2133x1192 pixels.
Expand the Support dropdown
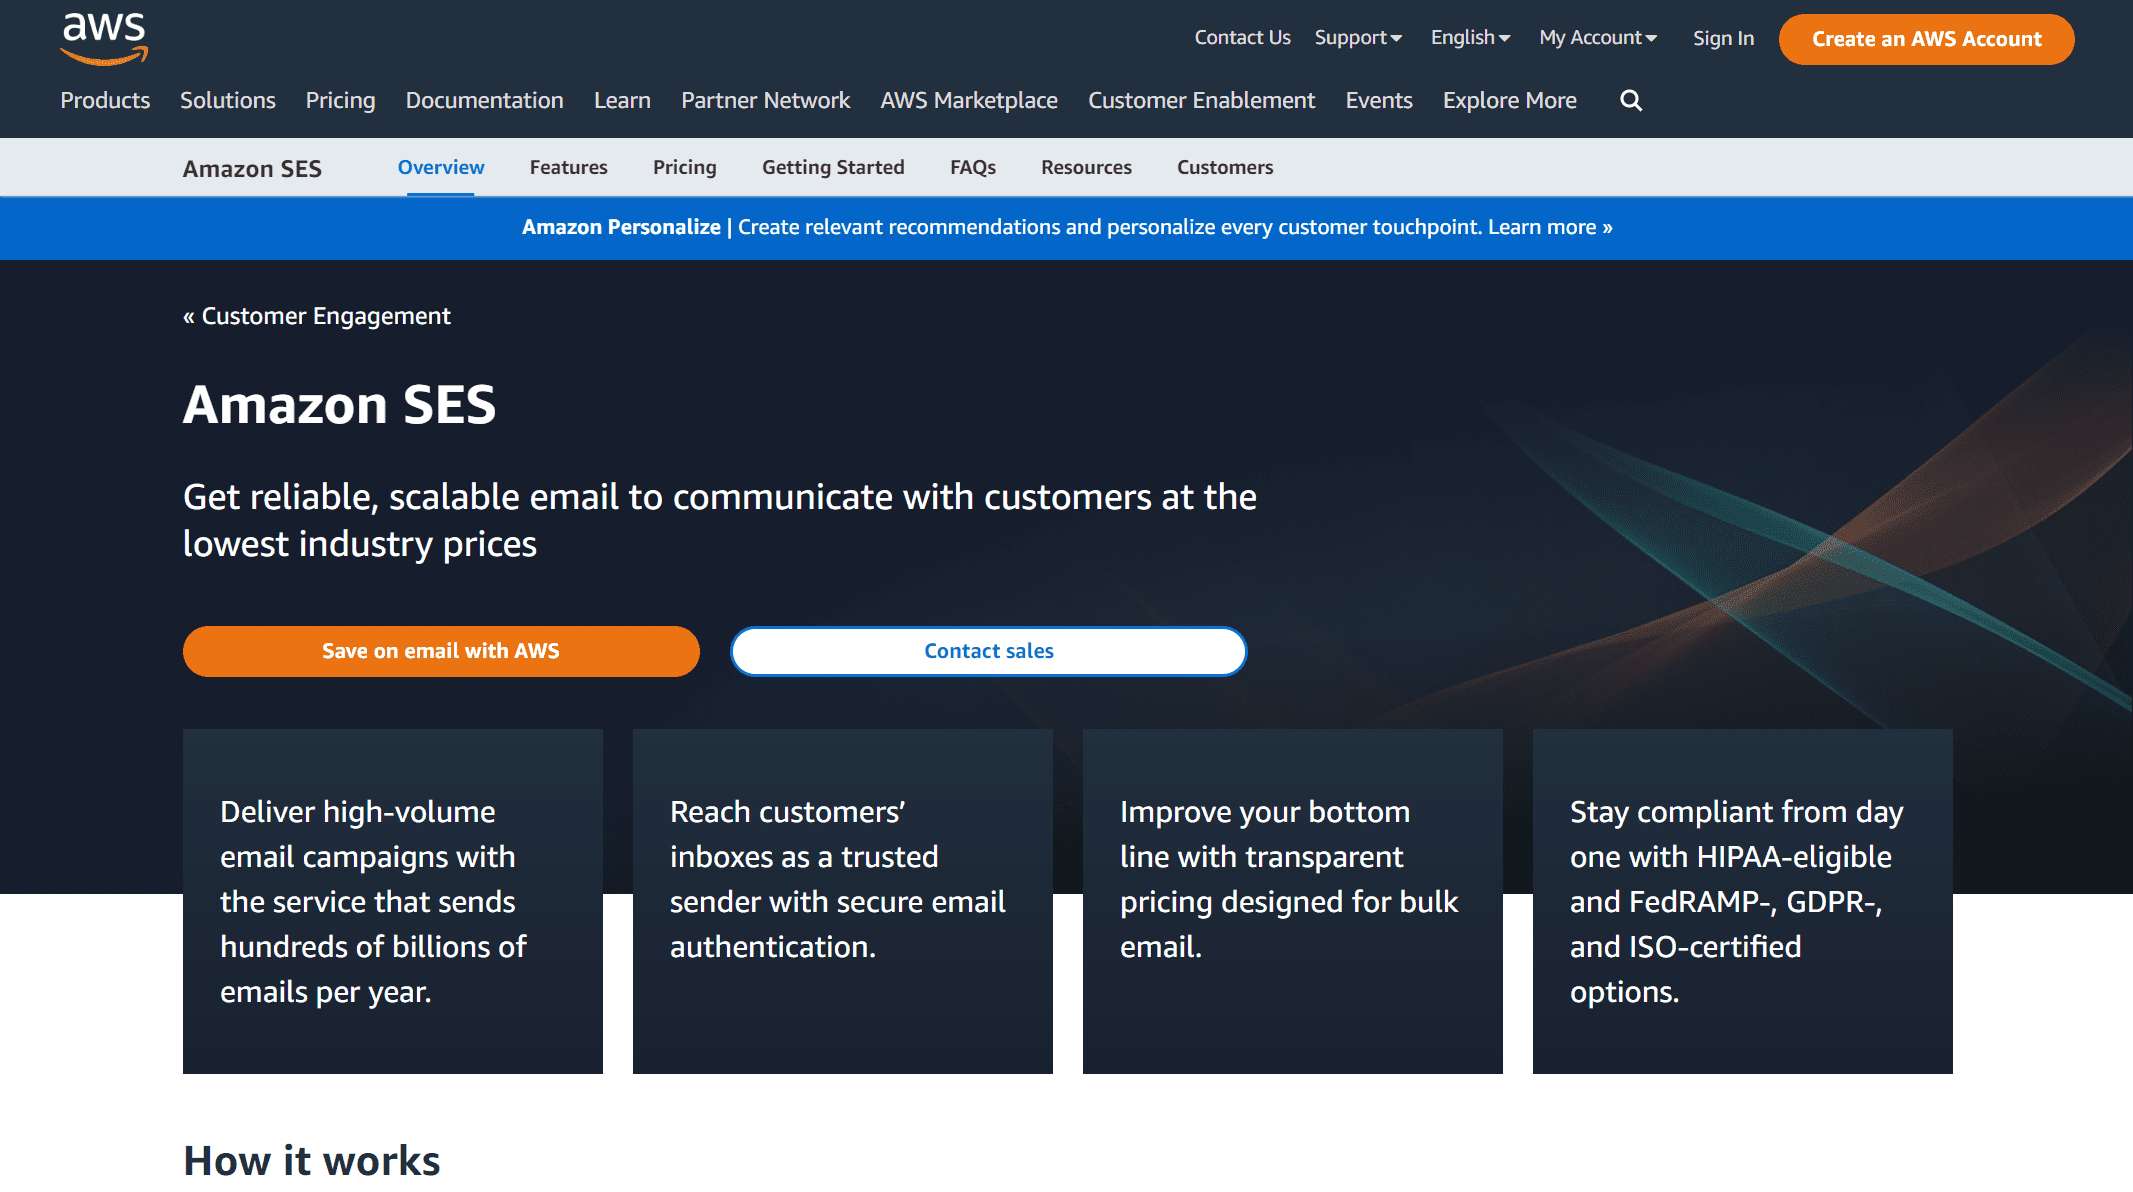pyautogui.click(x=1358, y=38)
